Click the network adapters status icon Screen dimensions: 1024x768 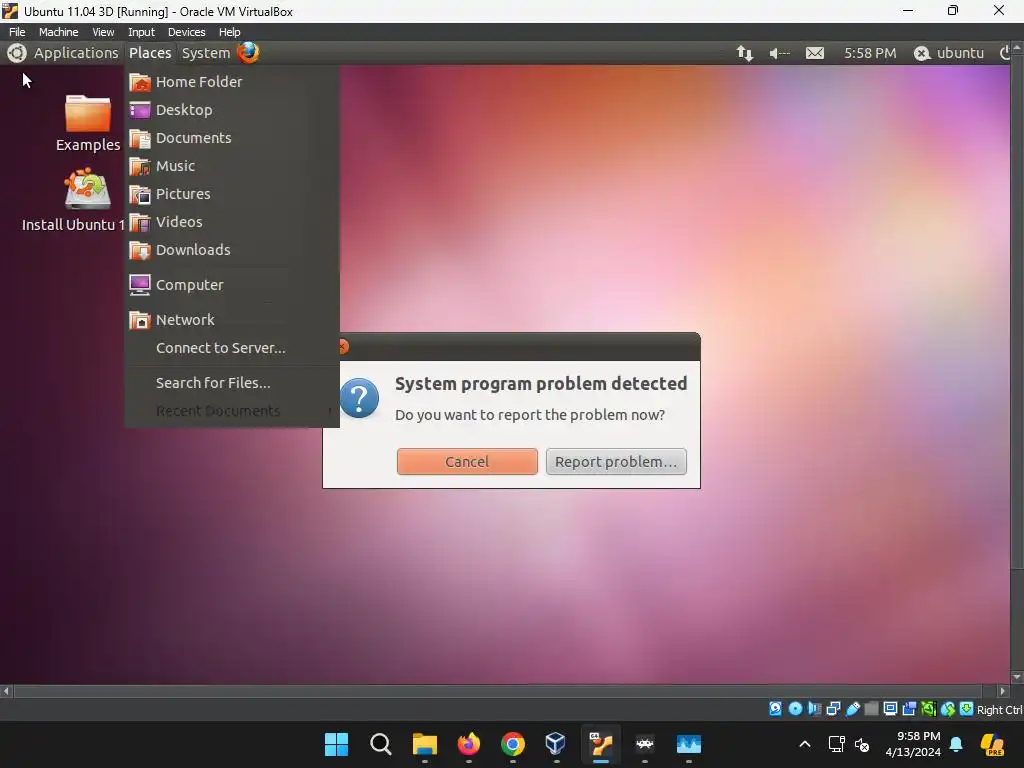pyautogui.click(x=833, y=709)
